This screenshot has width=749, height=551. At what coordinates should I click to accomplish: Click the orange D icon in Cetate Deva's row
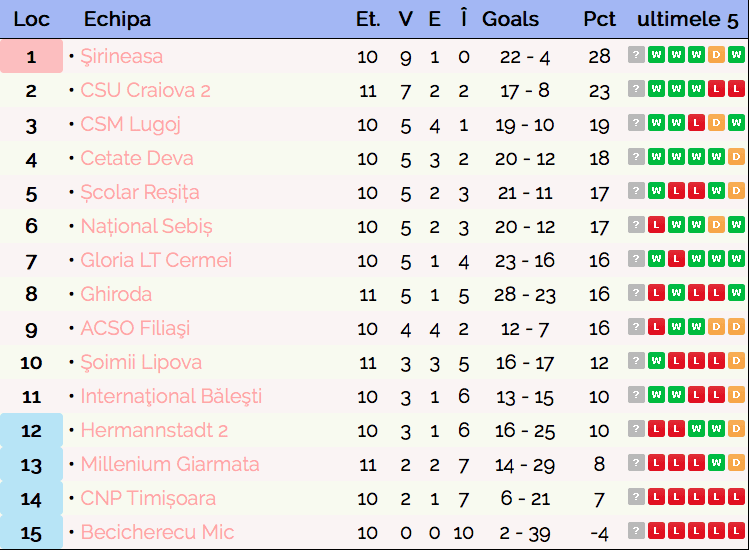737,158
